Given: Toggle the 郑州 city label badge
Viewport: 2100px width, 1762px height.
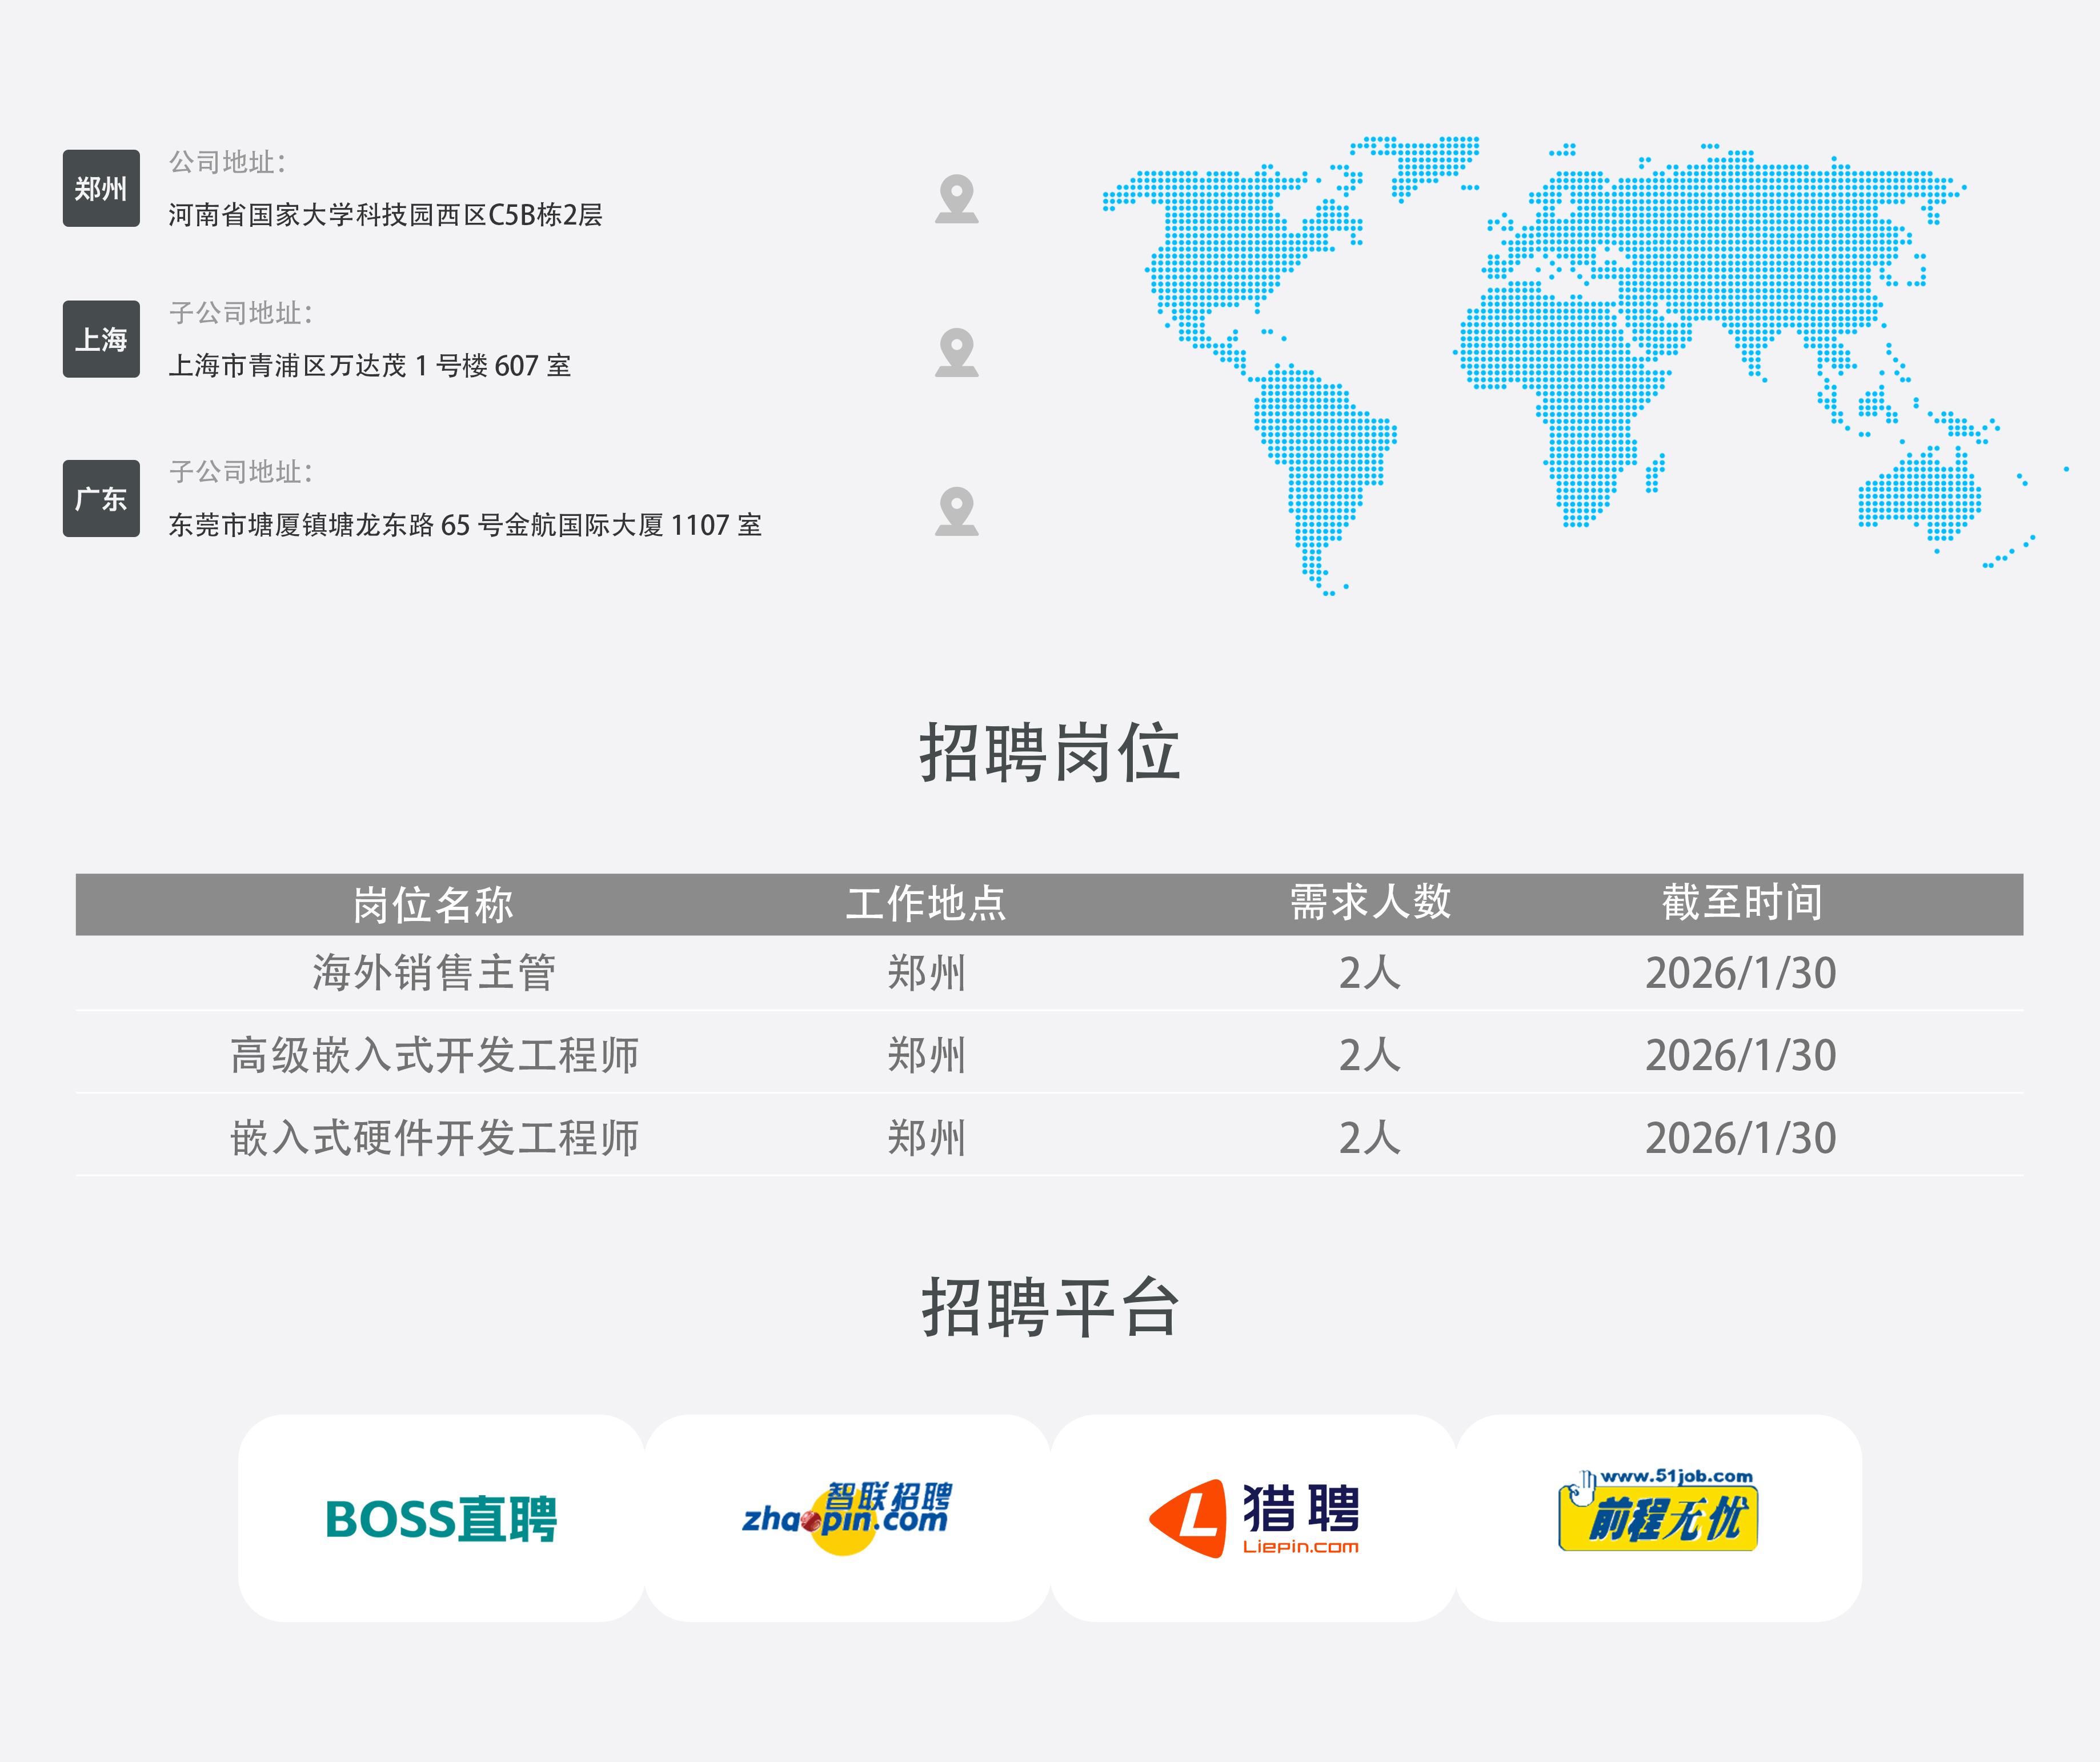Looking at the screenshot, I should [101, 187].
